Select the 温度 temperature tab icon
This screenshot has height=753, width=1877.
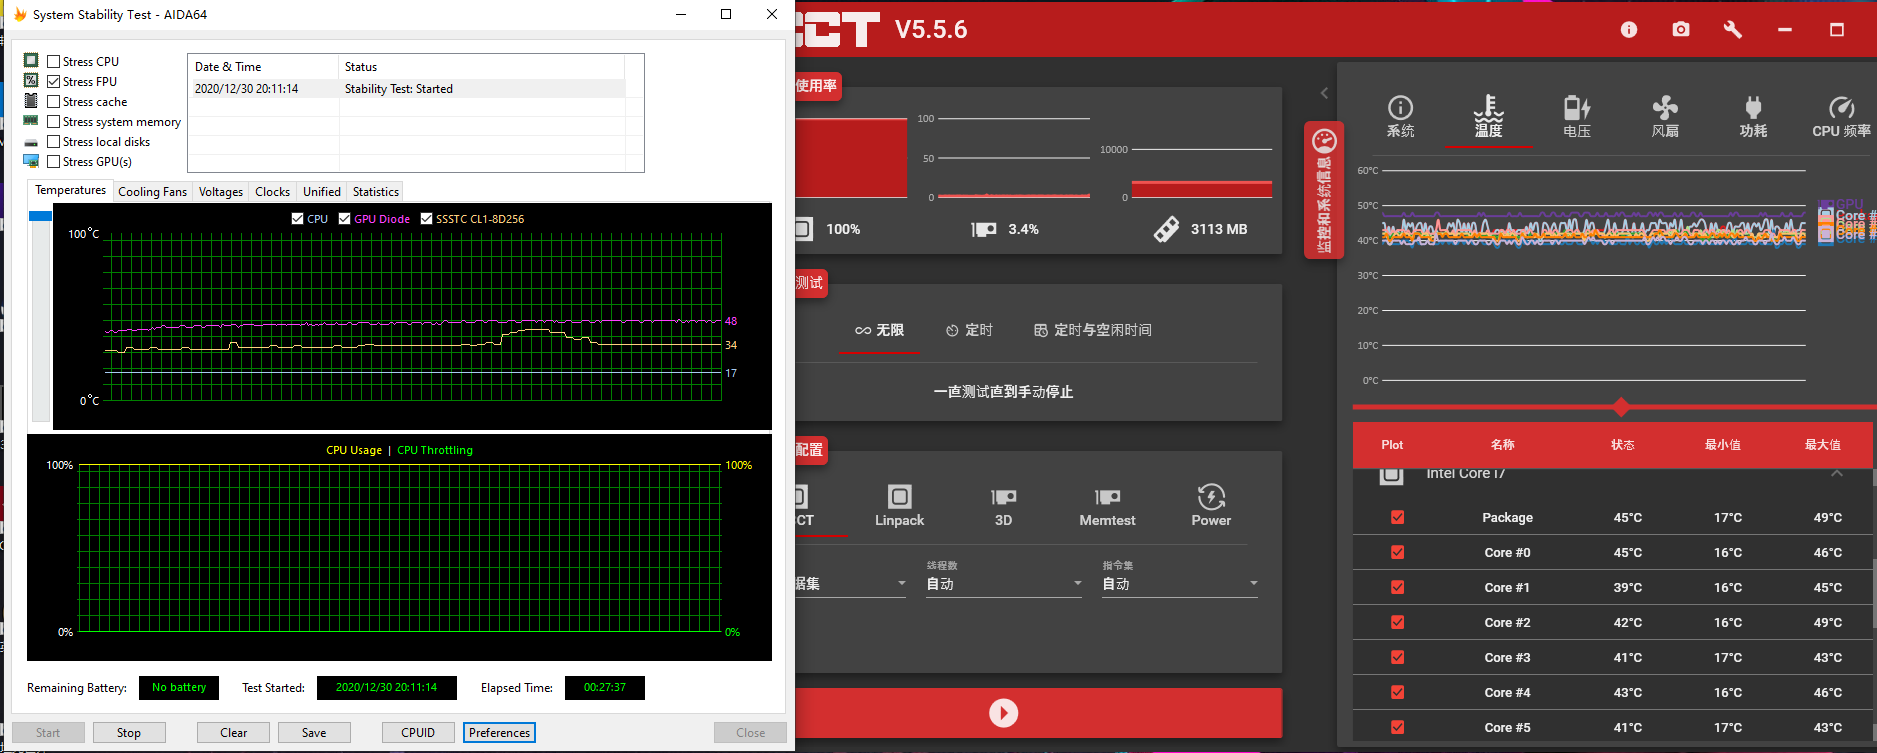pos(1489,116)
